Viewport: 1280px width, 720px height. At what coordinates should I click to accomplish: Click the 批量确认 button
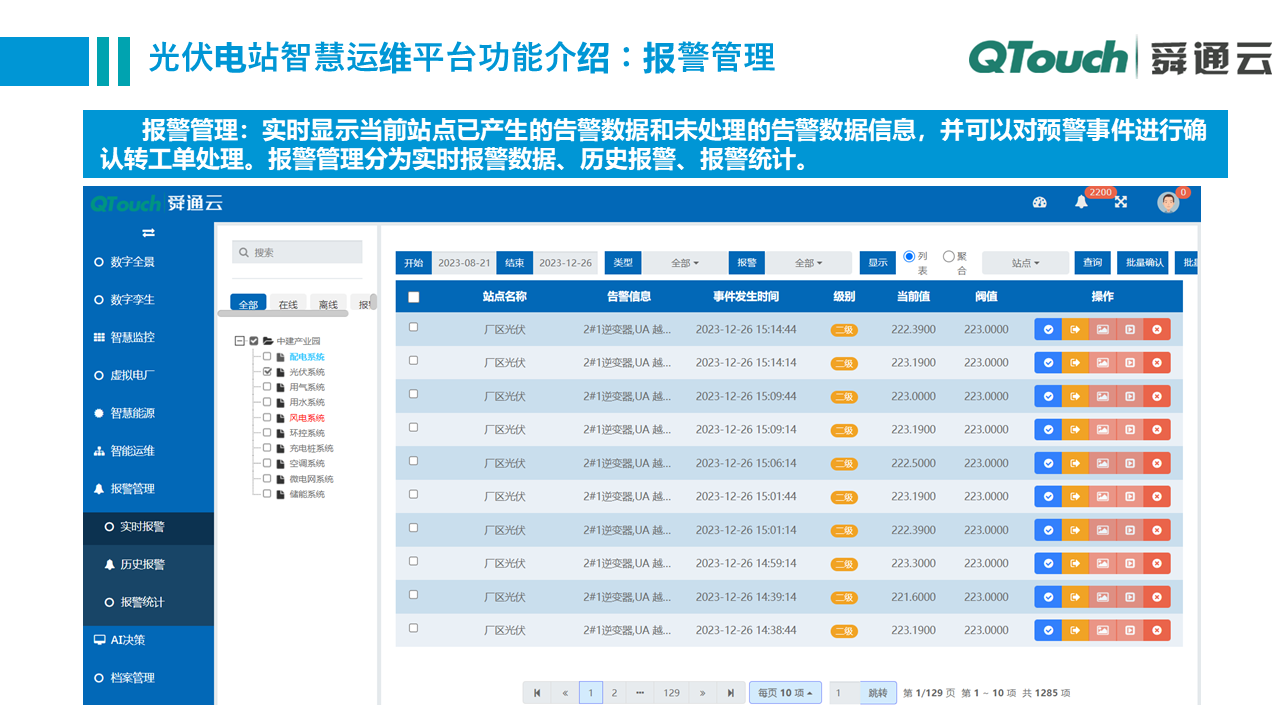1143,262
